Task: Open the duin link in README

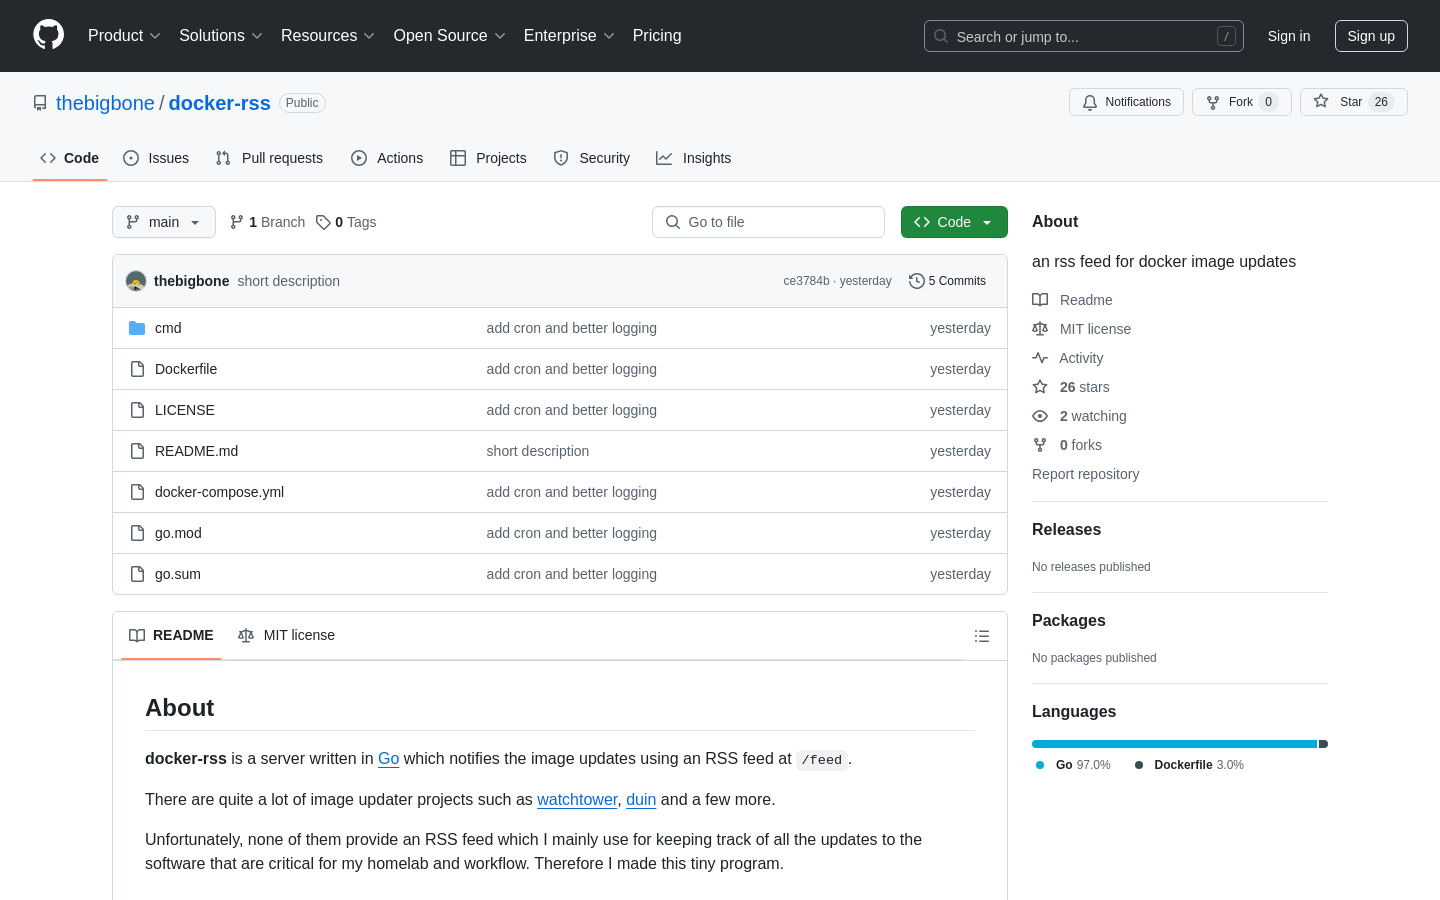Action: (x=641, y=800)
